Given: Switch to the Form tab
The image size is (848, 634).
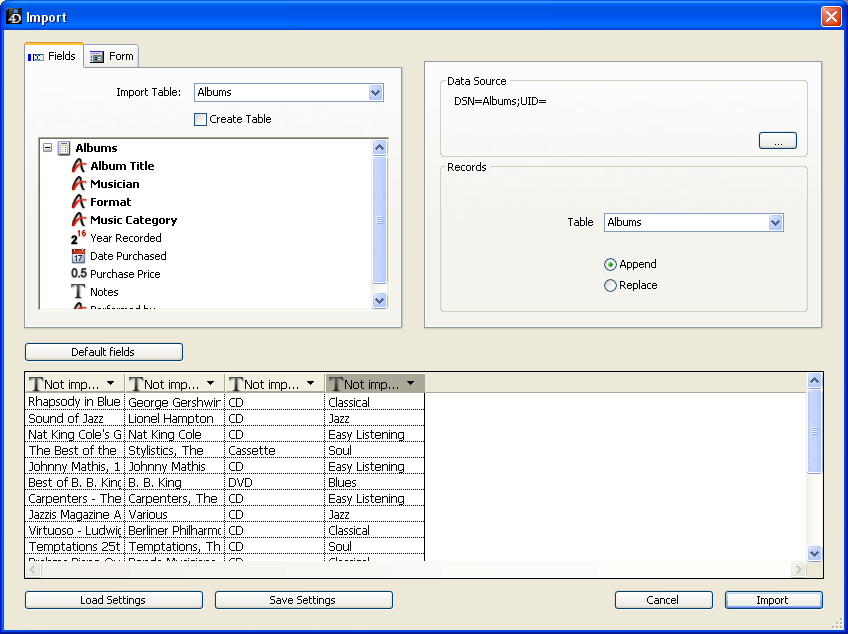Looking at the screenshot, I should [111, 56].
